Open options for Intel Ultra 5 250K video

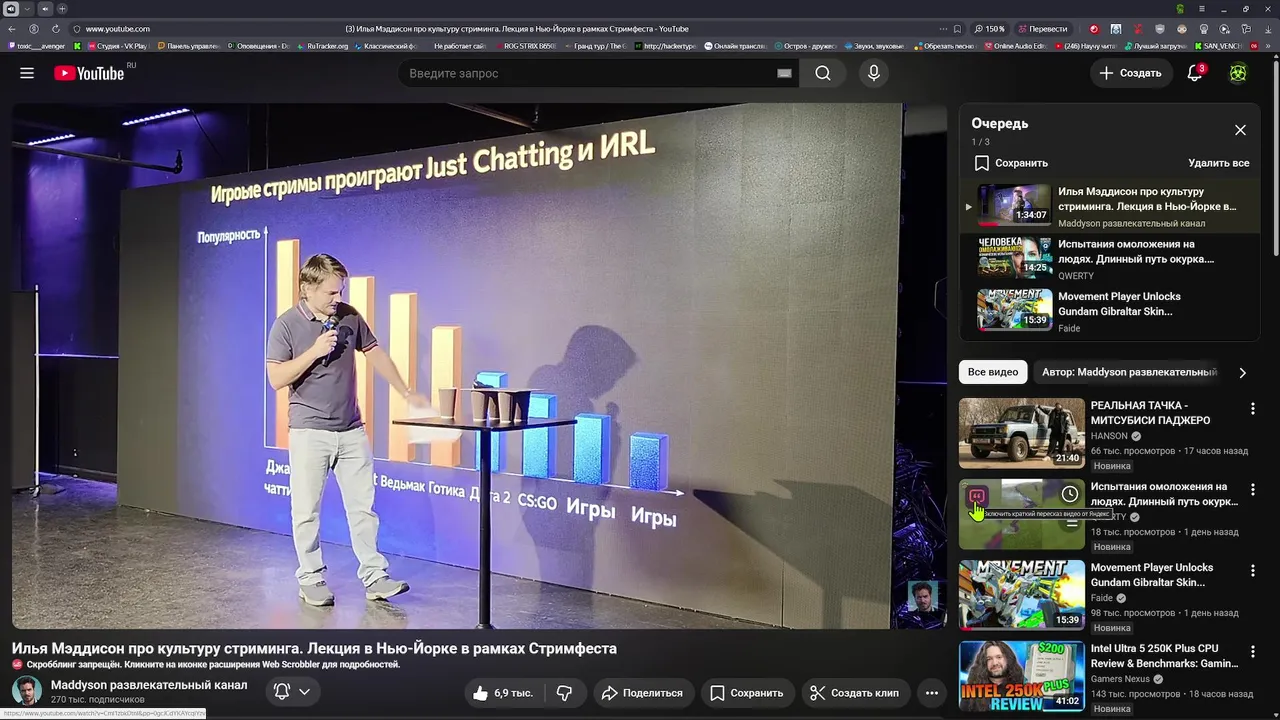point(1252,651)
